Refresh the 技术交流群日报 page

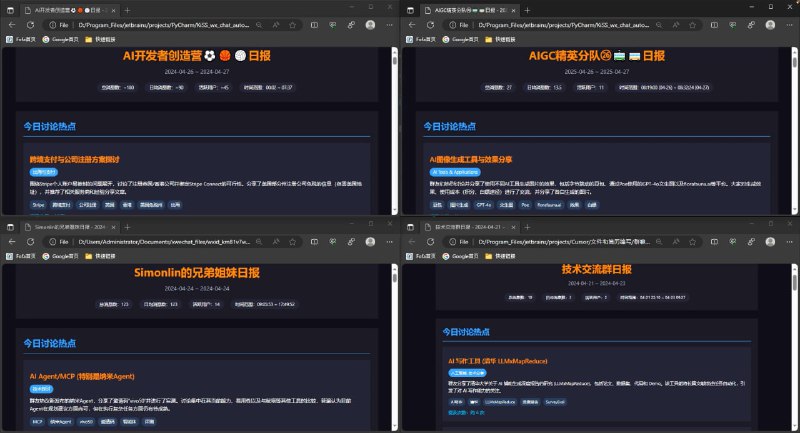[x=432, y=241]
